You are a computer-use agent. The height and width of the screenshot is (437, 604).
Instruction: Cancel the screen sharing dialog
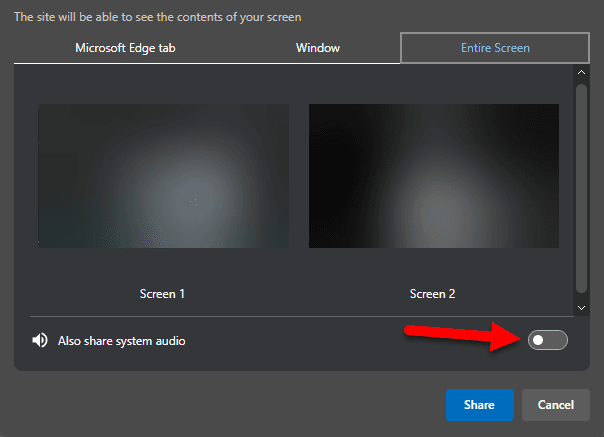point(555,405)
